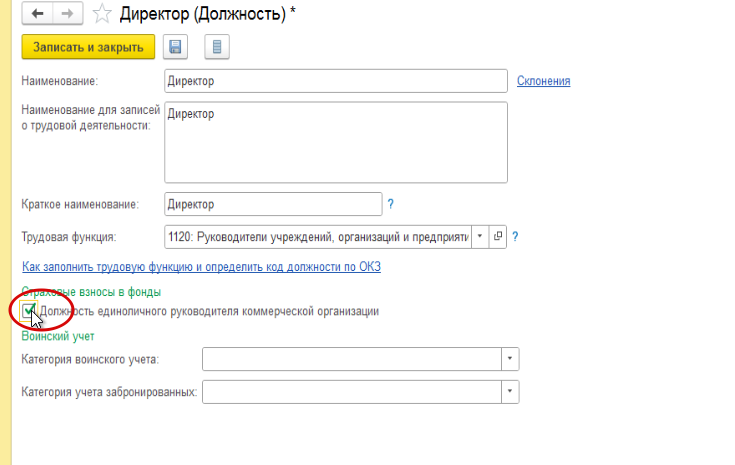
Task: Open help for Краткое наименование field
Action: [x=391, y=204]
